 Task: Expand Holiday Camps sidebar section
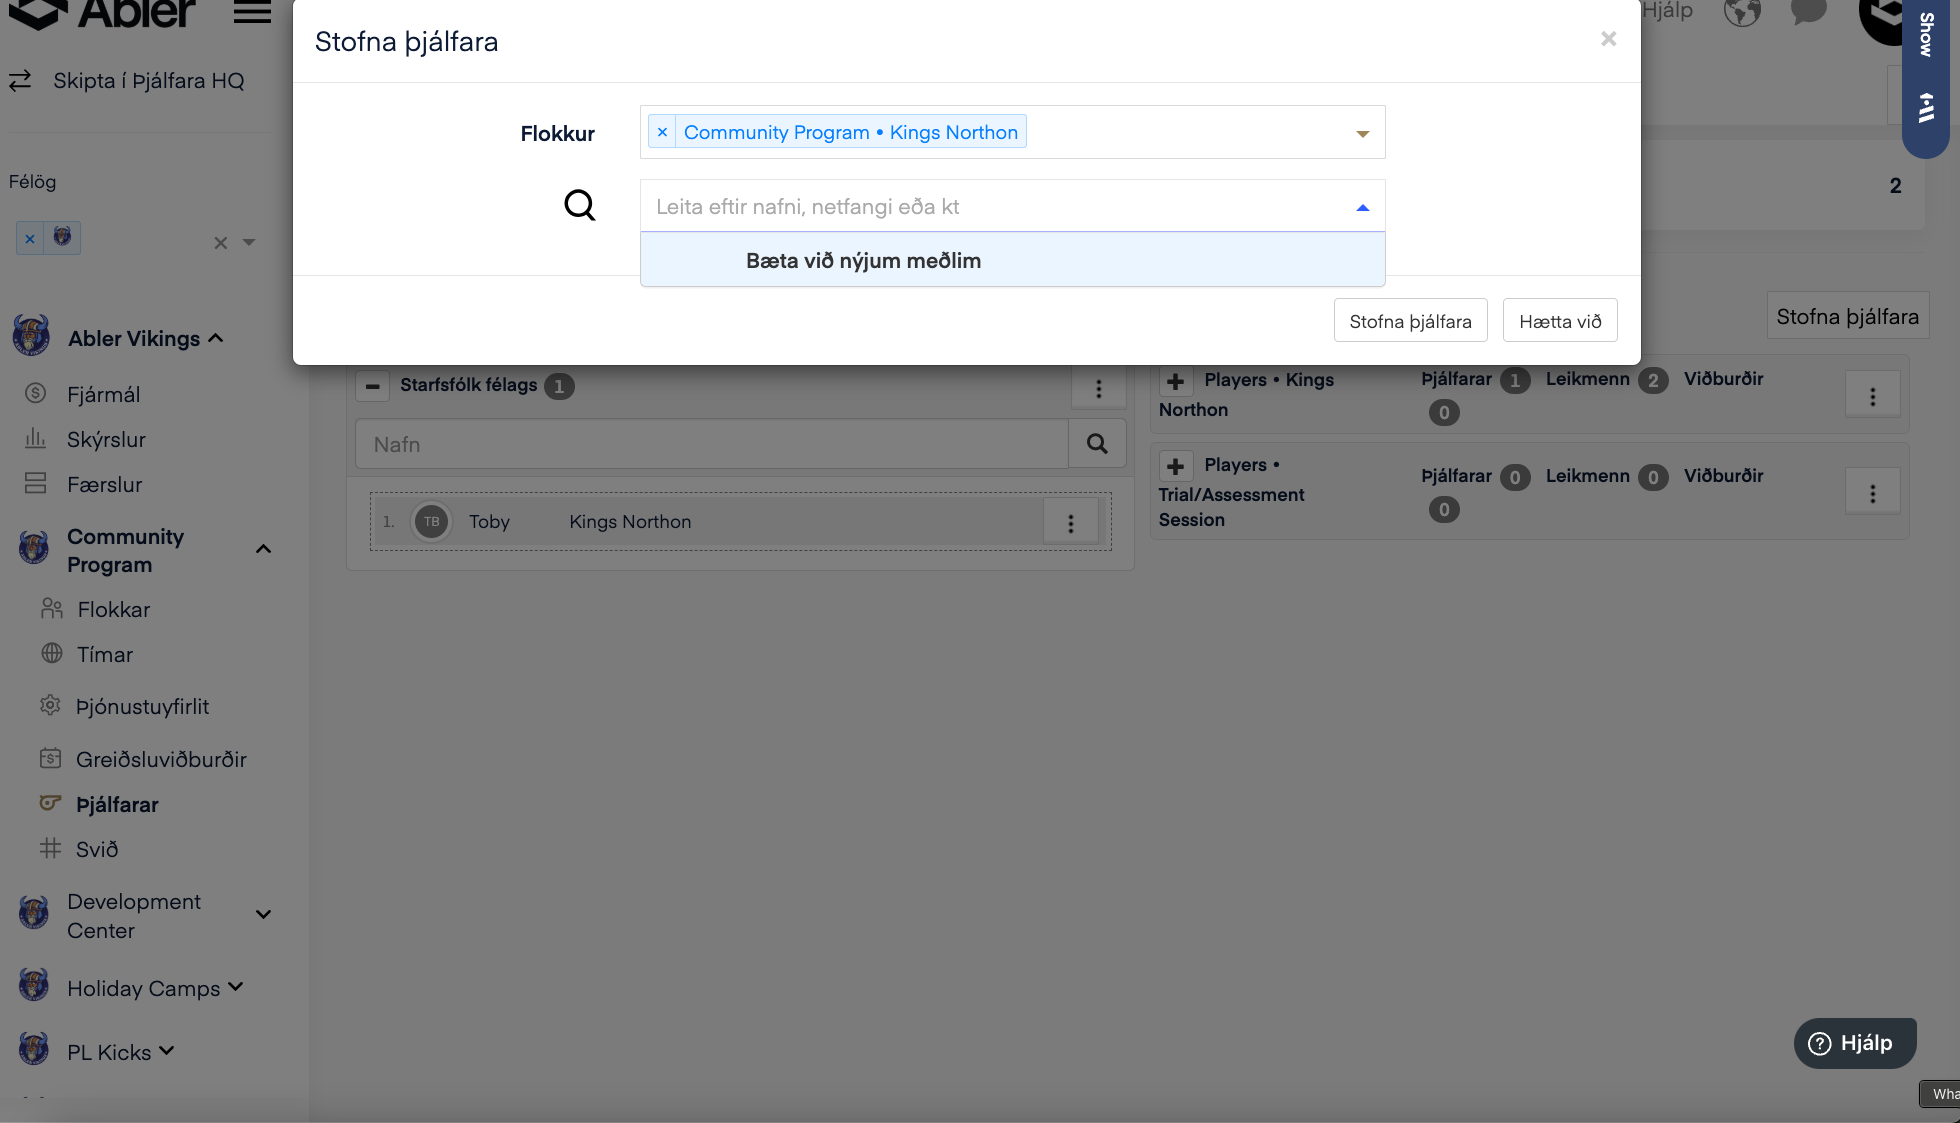[x=236, y=987]
